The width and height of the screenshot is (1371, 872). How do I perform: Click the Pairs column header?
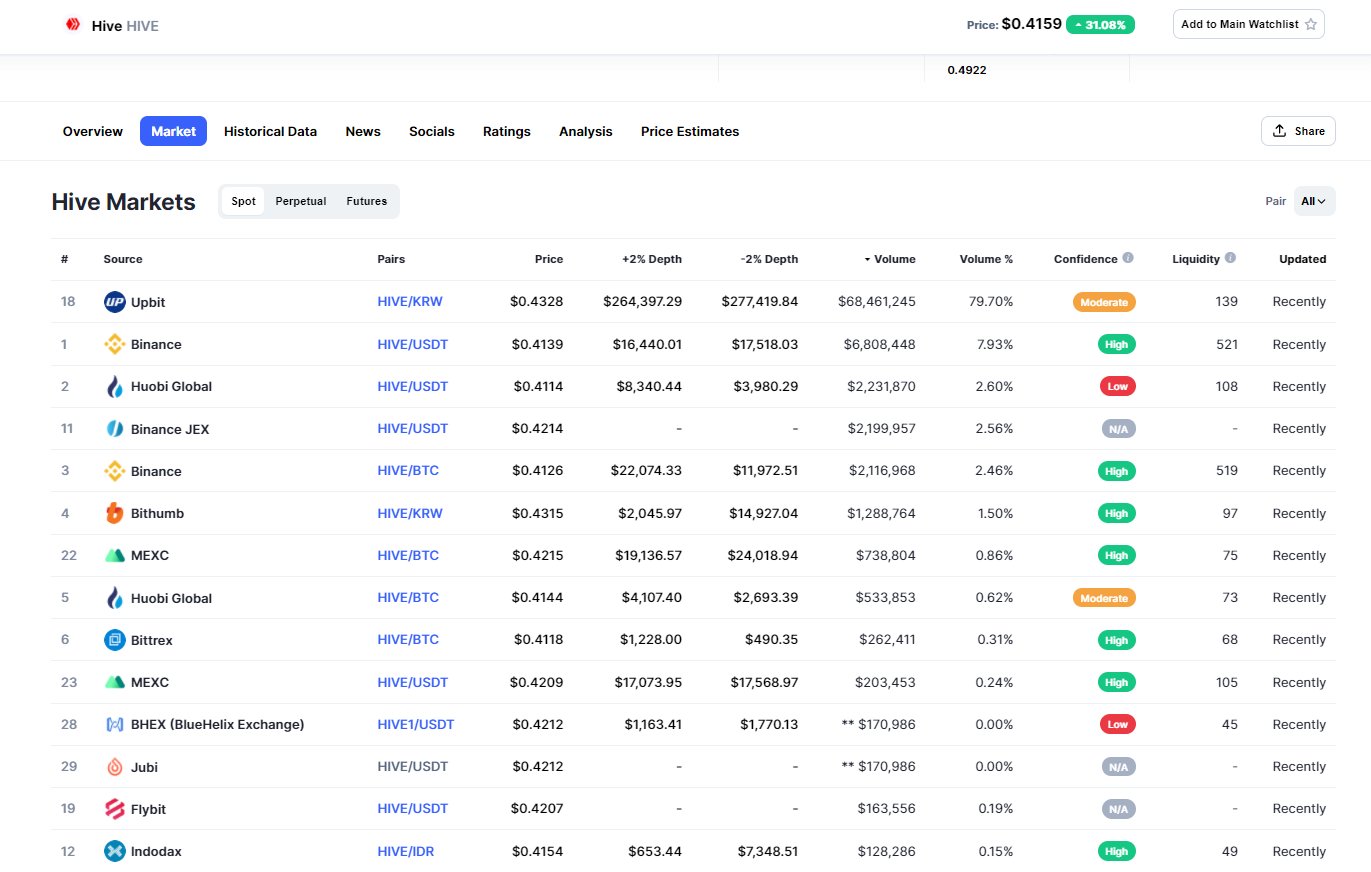click(x=391, y=259)
